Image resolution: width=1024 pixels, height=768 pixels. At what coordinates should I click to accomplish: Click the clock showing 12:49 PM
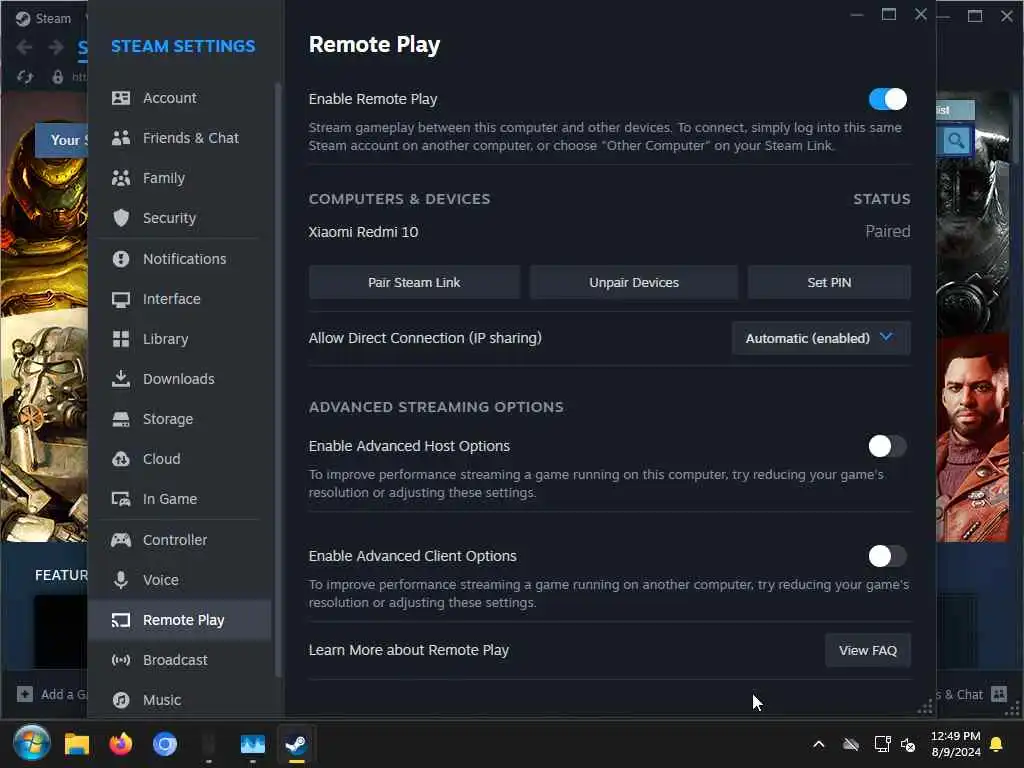(x=955, y=736)
